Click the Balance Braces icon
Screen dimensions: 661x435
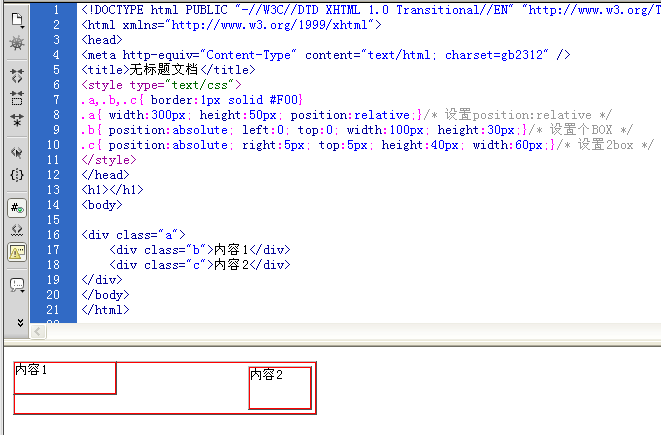(x=17, y=175)
